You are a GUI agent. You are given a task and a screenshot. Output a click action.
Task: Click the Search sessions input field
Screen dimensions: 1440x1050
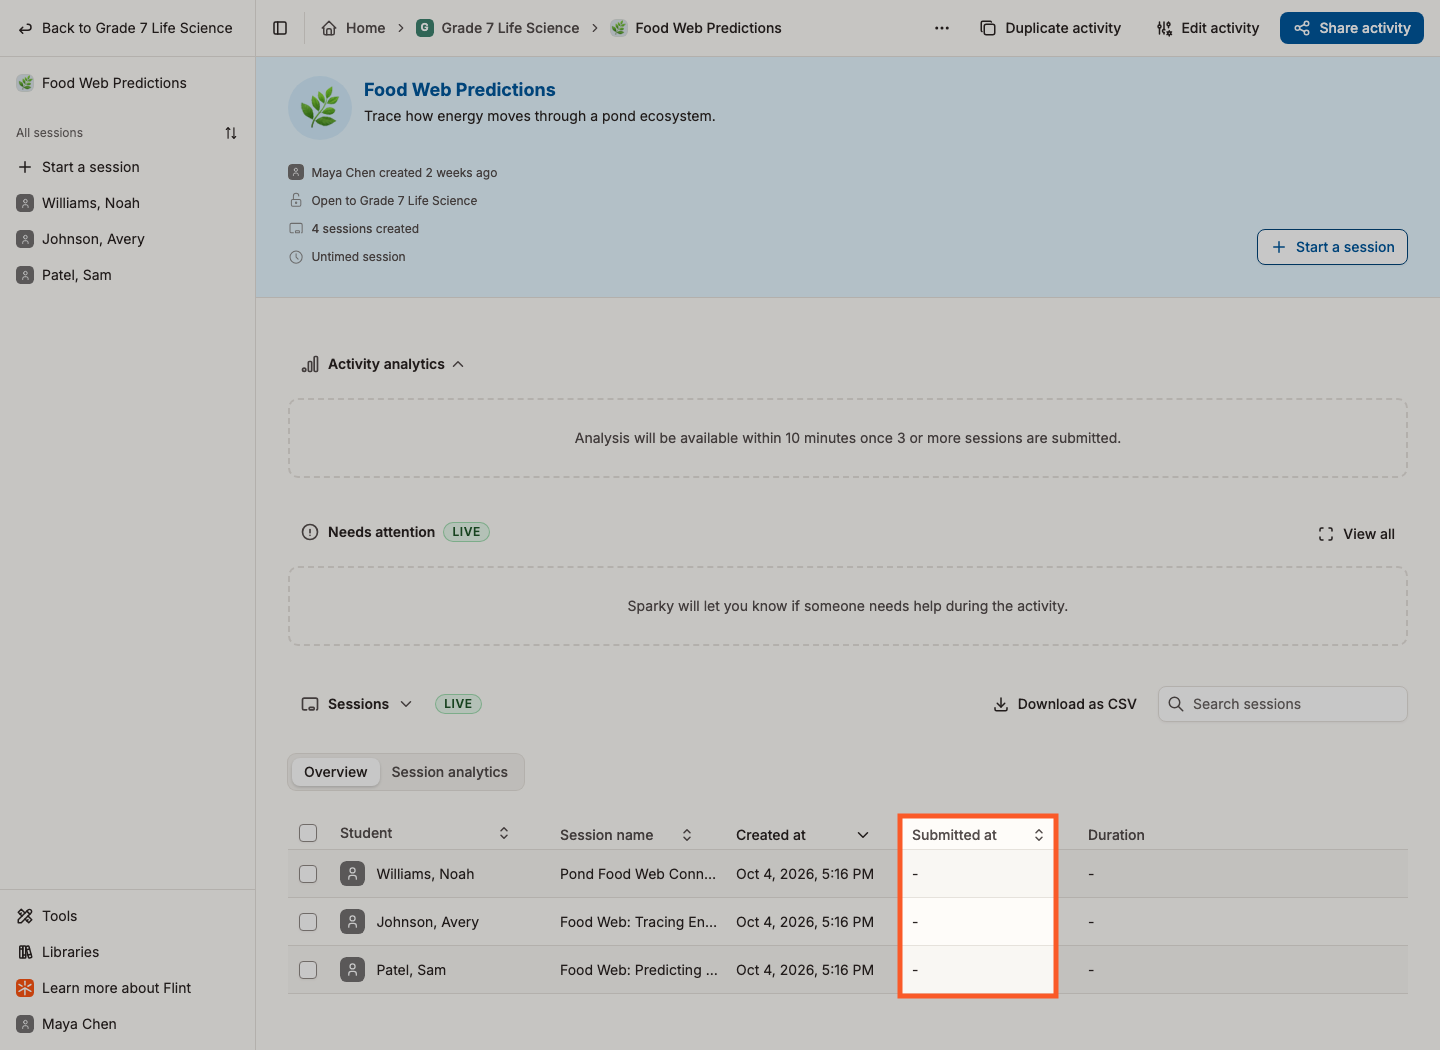1283,704
